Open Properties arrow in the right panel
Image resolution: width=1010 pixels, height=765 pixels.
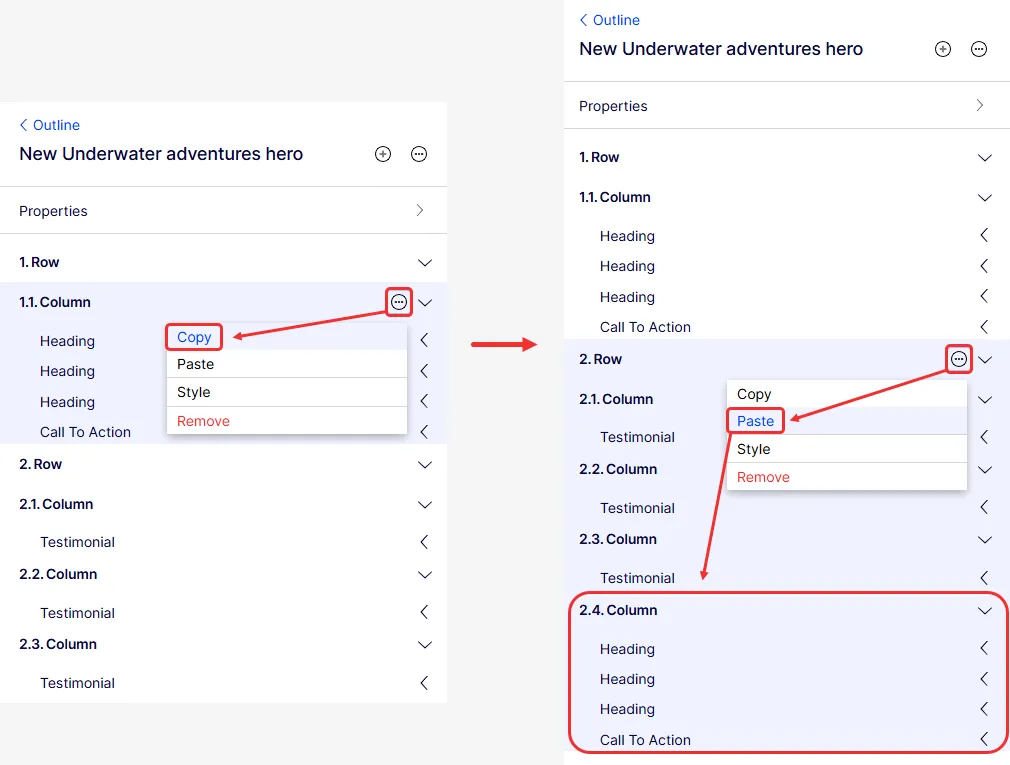[980, 106]
